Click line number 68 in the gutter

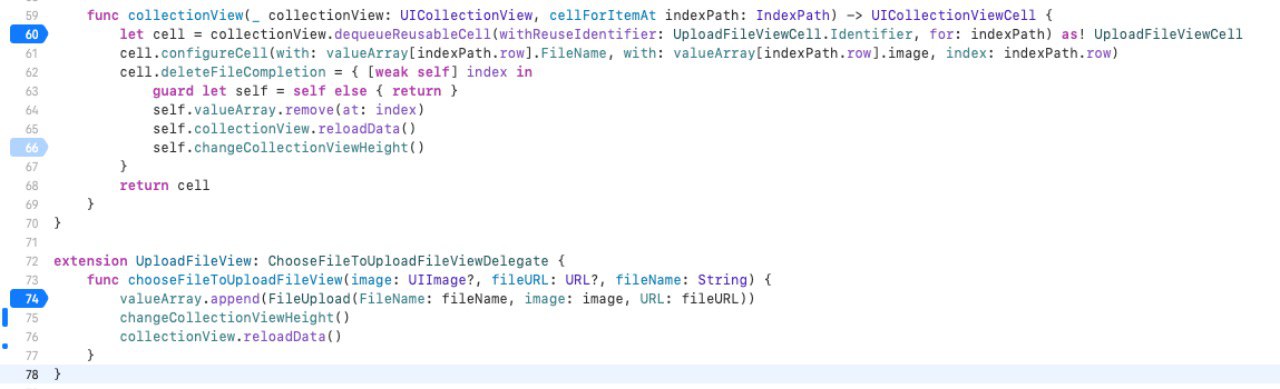[31, 186]
